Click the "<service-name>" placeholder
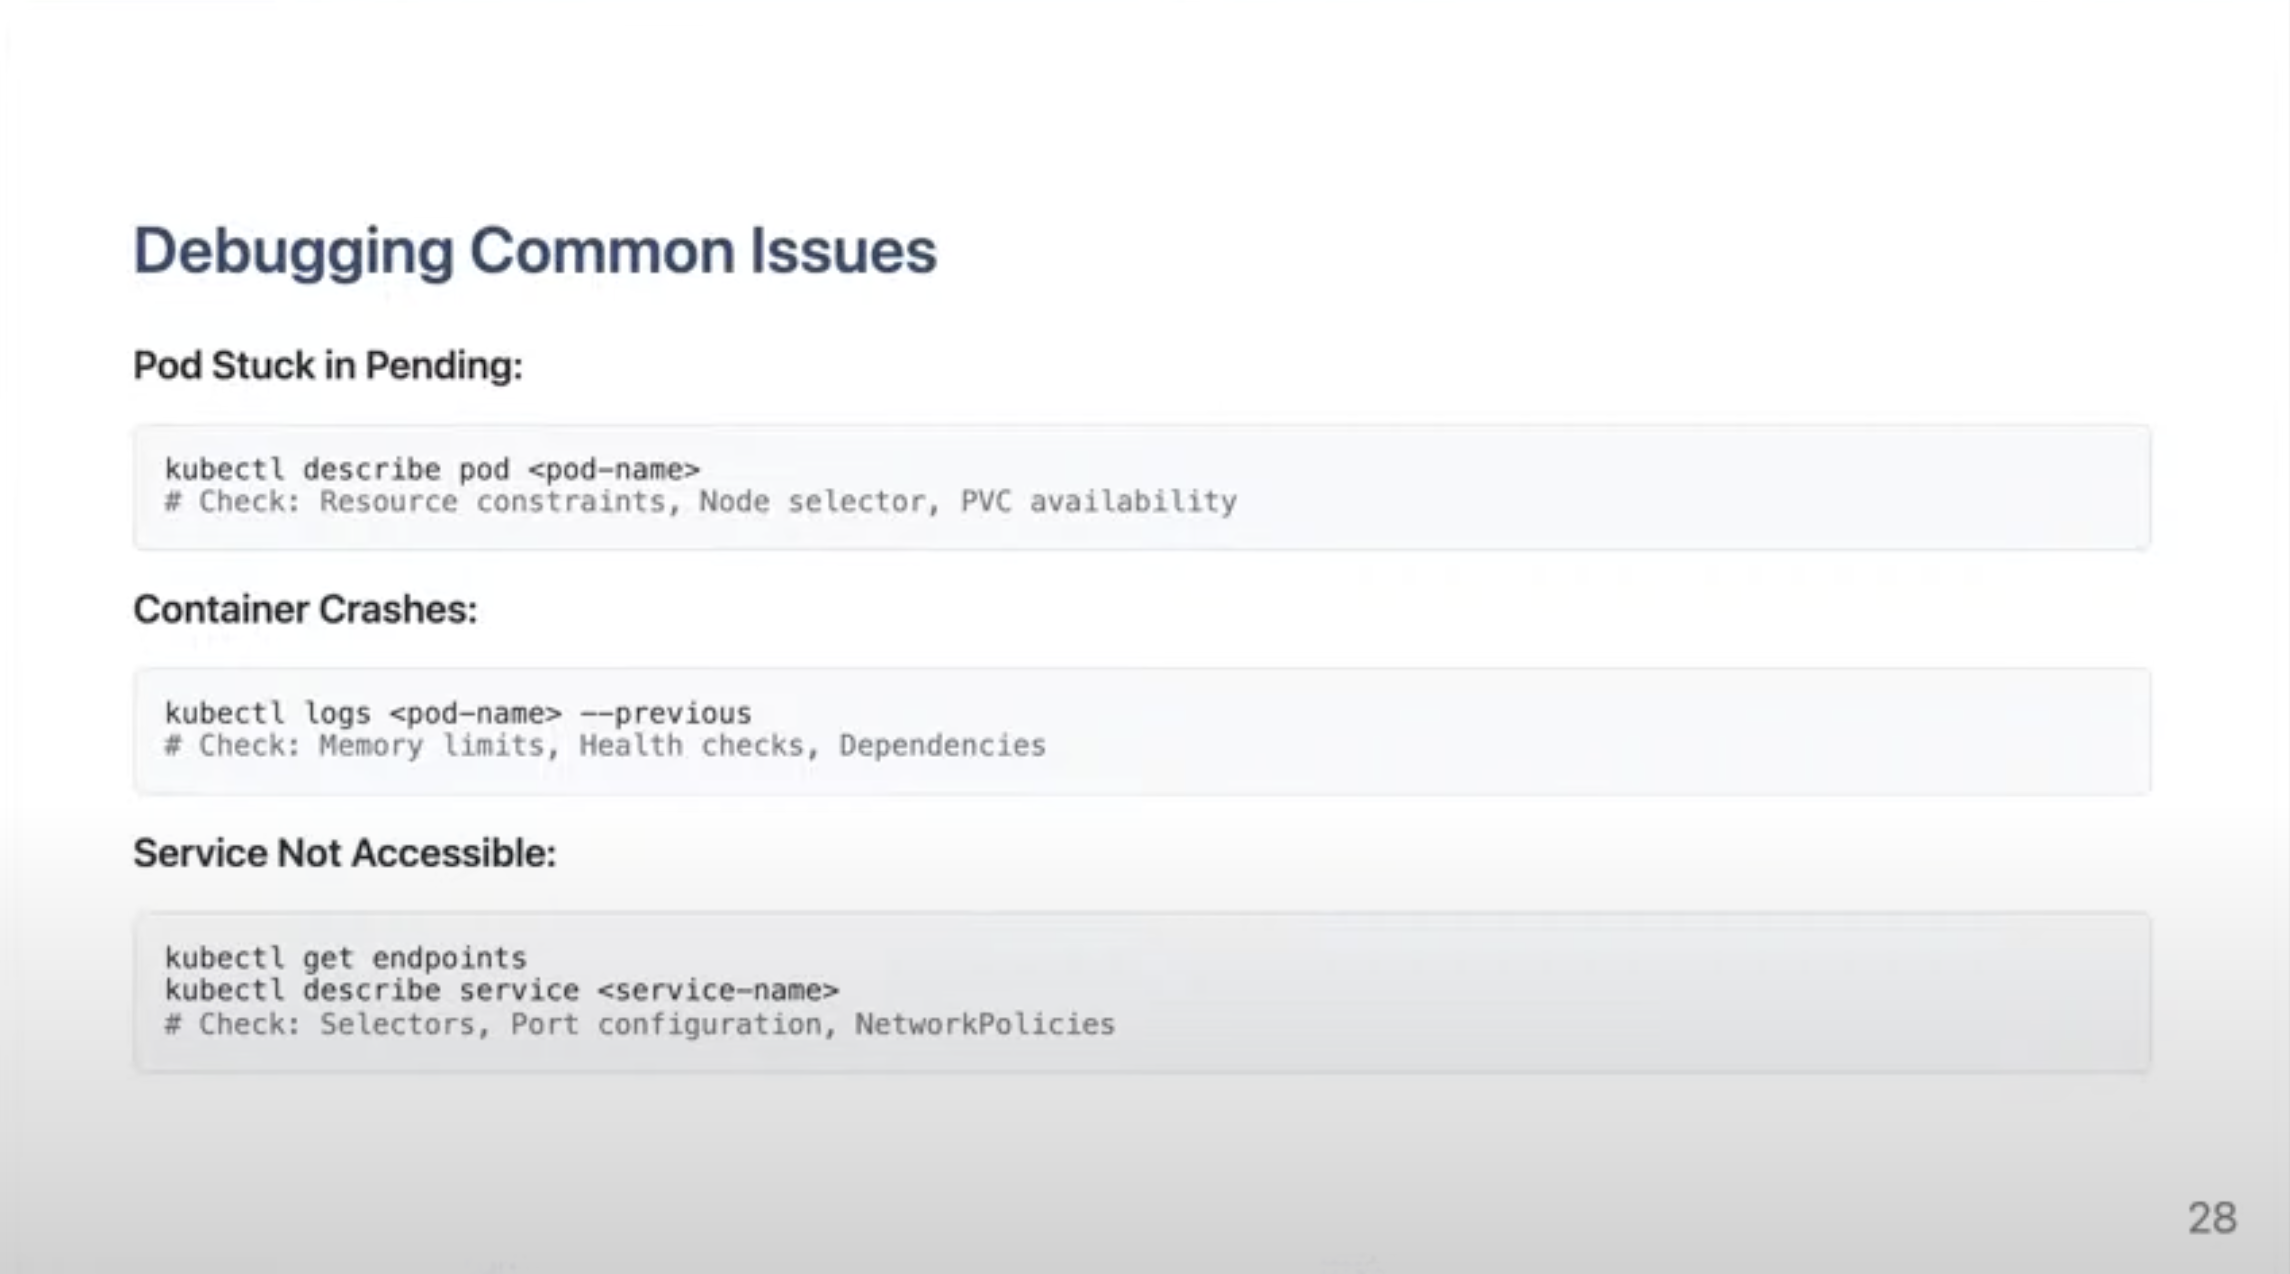 click(x=718, y=991)
